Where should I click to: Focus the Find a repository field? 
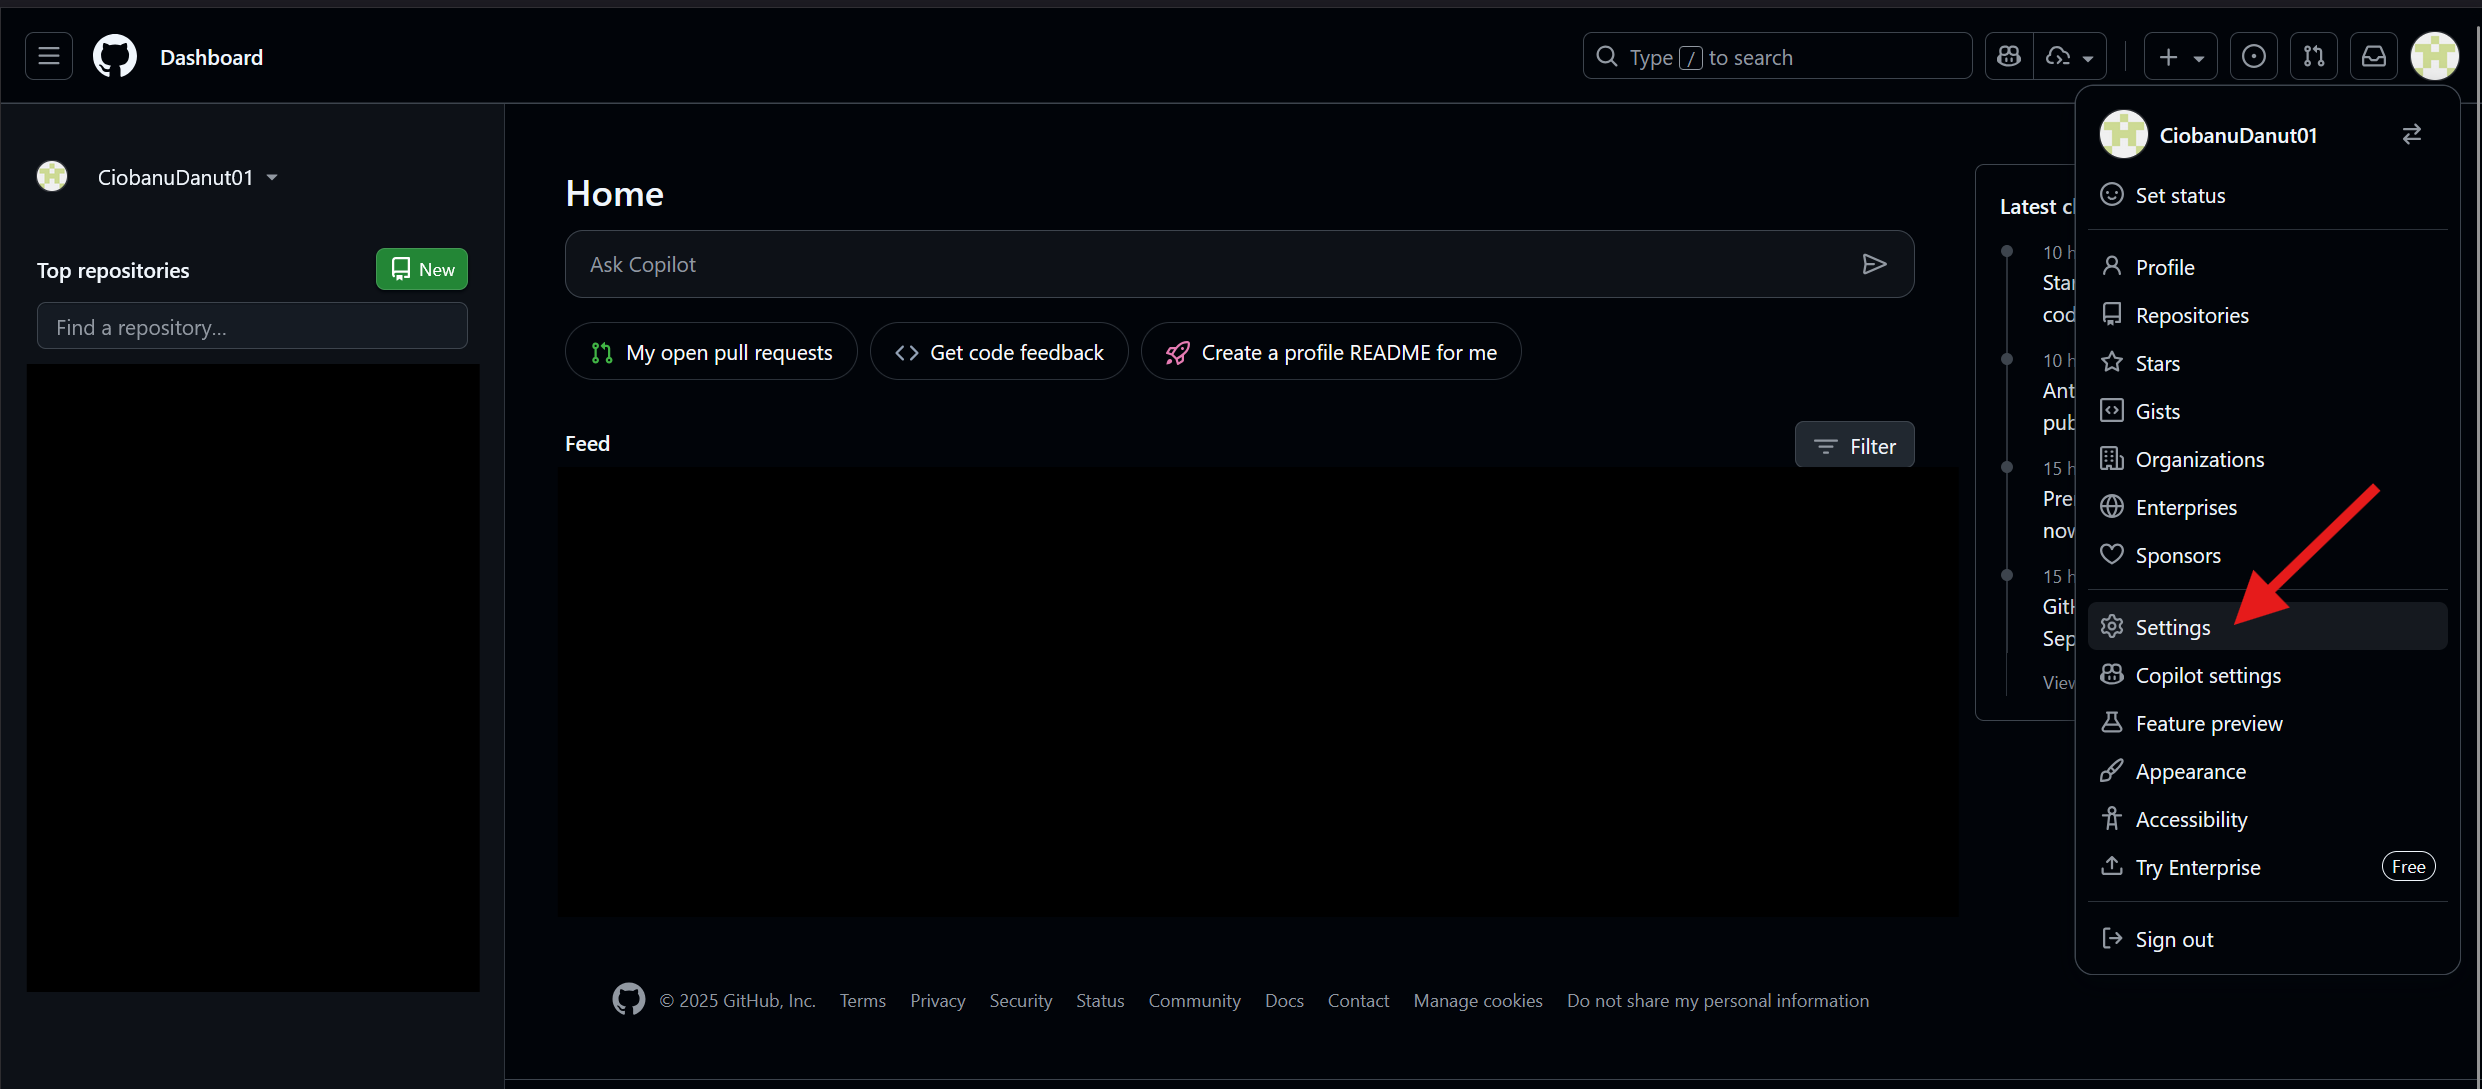(x=252, y=327)
